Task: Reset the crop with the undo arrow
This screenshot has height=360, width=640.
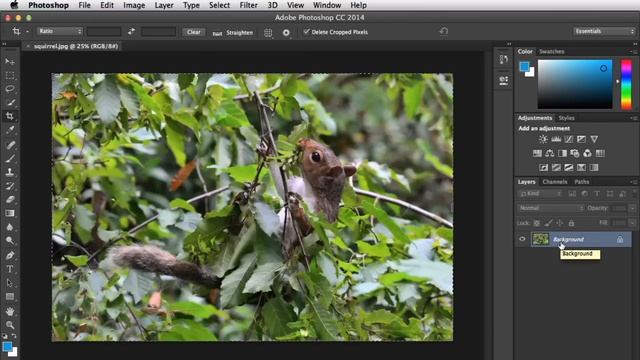Action: tap(444, 31)
